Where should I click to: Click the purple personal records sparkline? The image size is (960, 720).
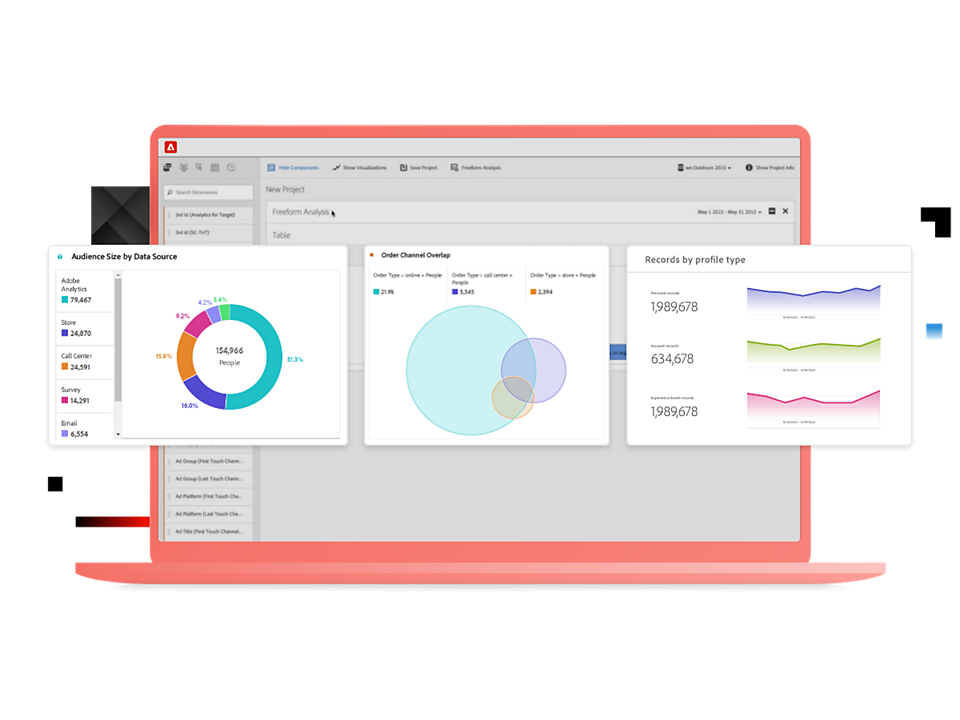tap(814, 300)
